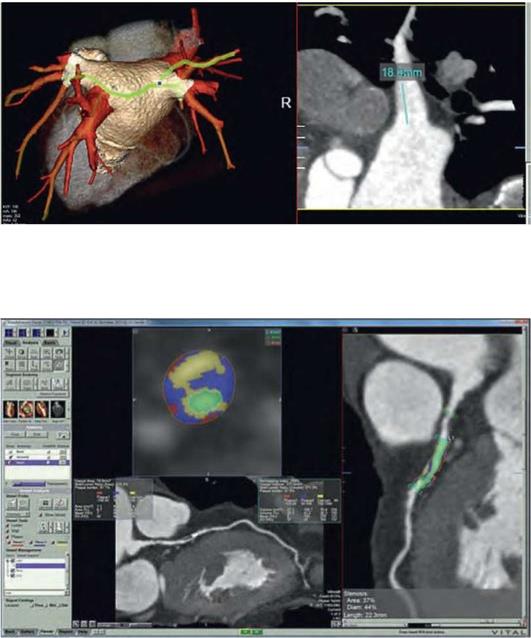The width and height of the screenshot is (531, 638).
Task: Click the Stenosis Area: 37% readout
Action: click(361, 600)
